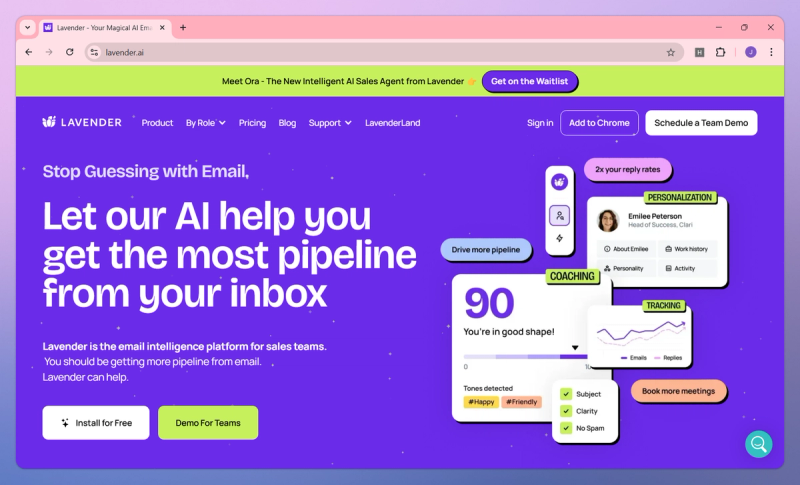Click the '2x your reply rates' pill
This screenshot has width=800, height=485.
(x=628, y=169)
